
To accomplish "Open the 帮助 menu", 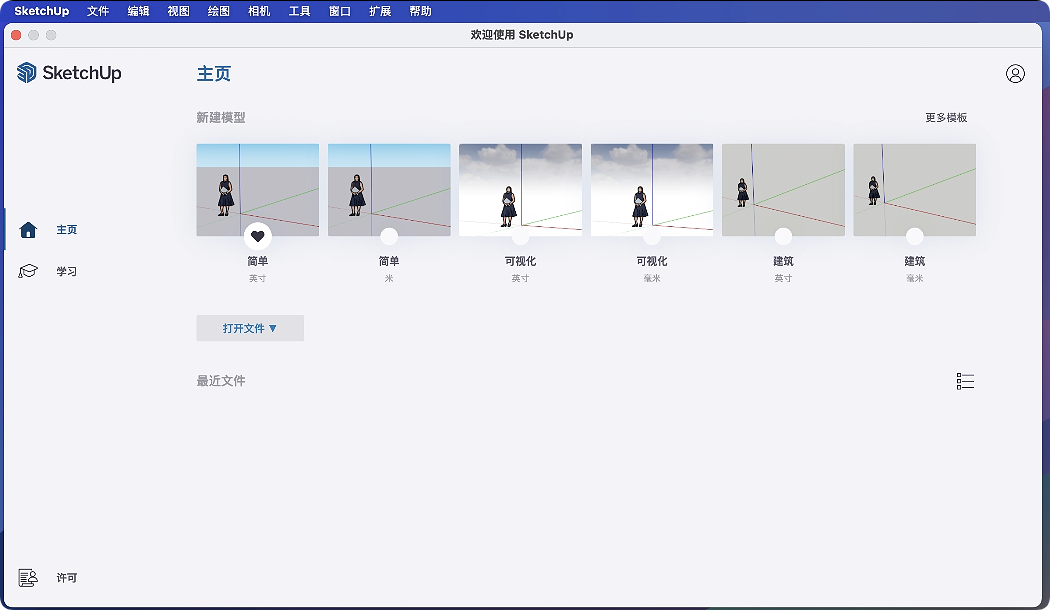I will [x=421, y=11].
